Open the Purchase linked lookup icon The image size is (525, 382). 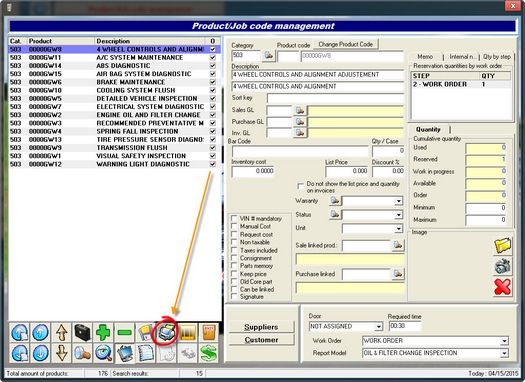point(398,274)
